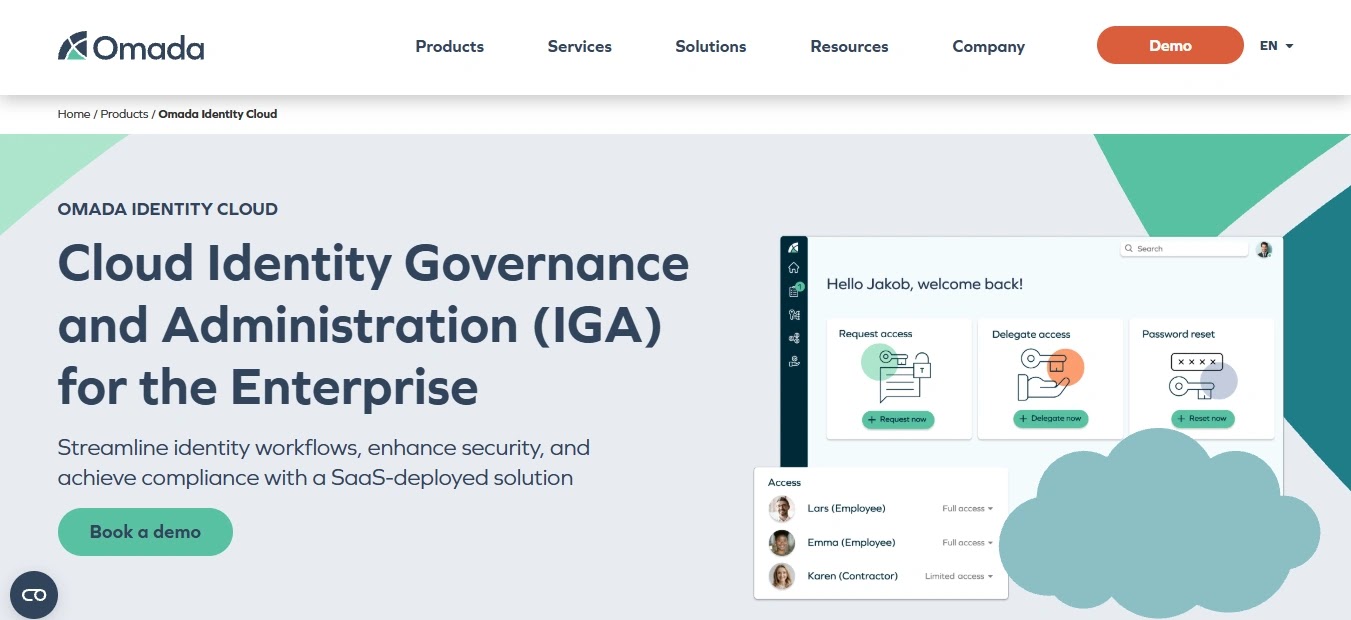1351x620 pixels.
Task: Open the Full access dropdown for Emma
Action: [967, 543]
